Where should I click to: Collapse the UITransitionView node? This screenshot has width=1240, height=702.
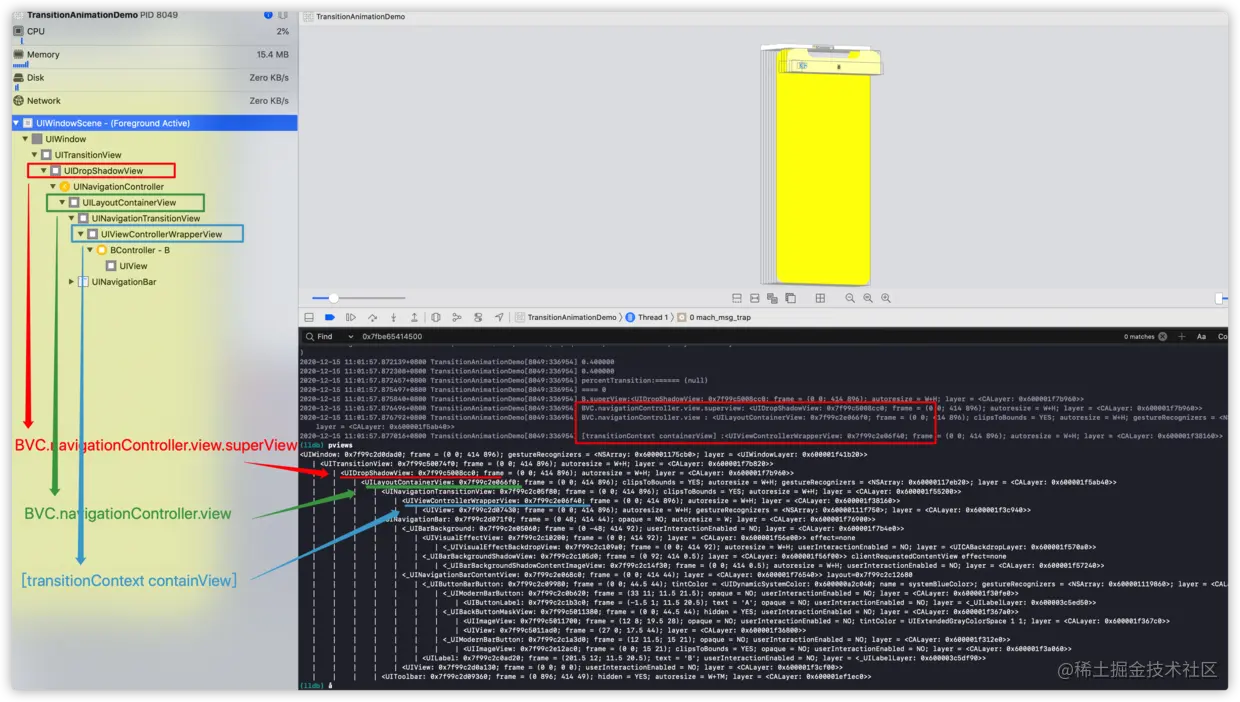35,155
